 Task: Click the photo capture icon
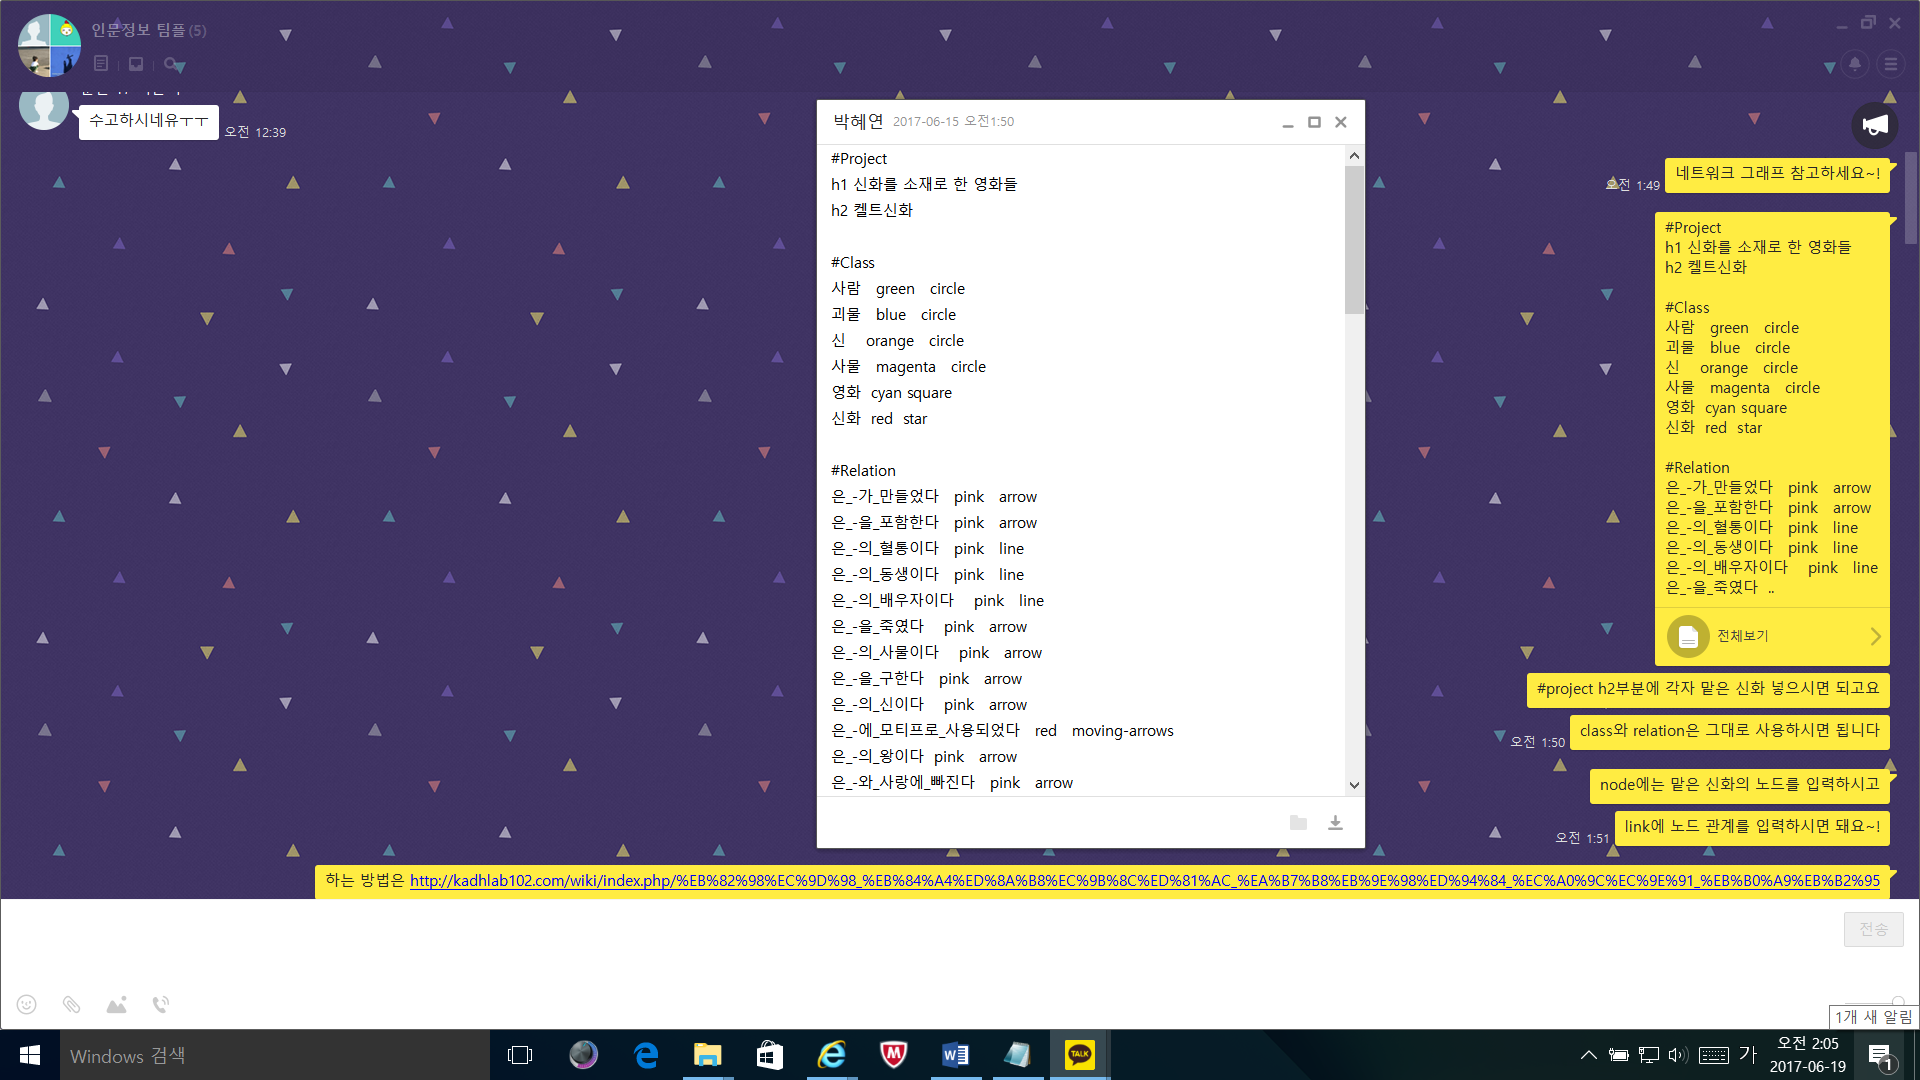coord(117,1004)
